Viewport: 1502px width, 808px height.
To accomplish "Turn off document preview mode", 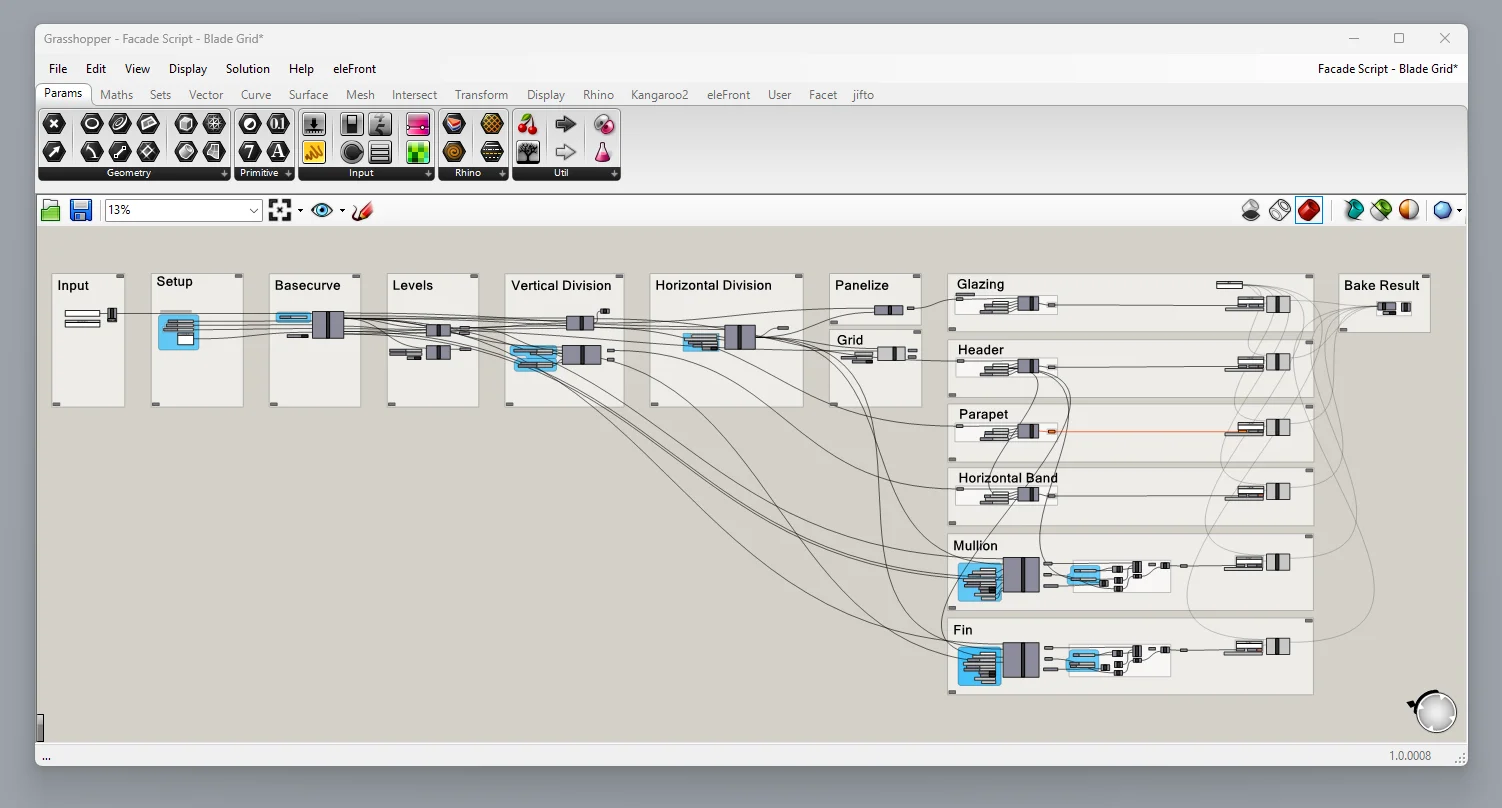I will pyautogui.click(x=1251, y=210).
